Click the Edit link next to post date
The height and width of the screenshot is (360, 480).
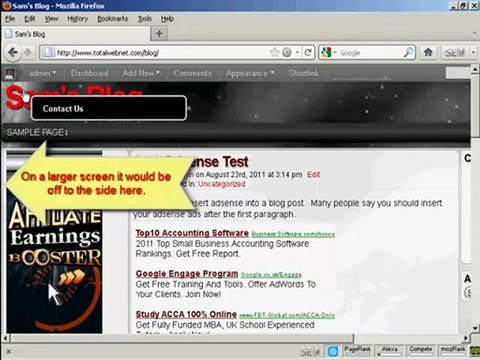tap(313, 175)
